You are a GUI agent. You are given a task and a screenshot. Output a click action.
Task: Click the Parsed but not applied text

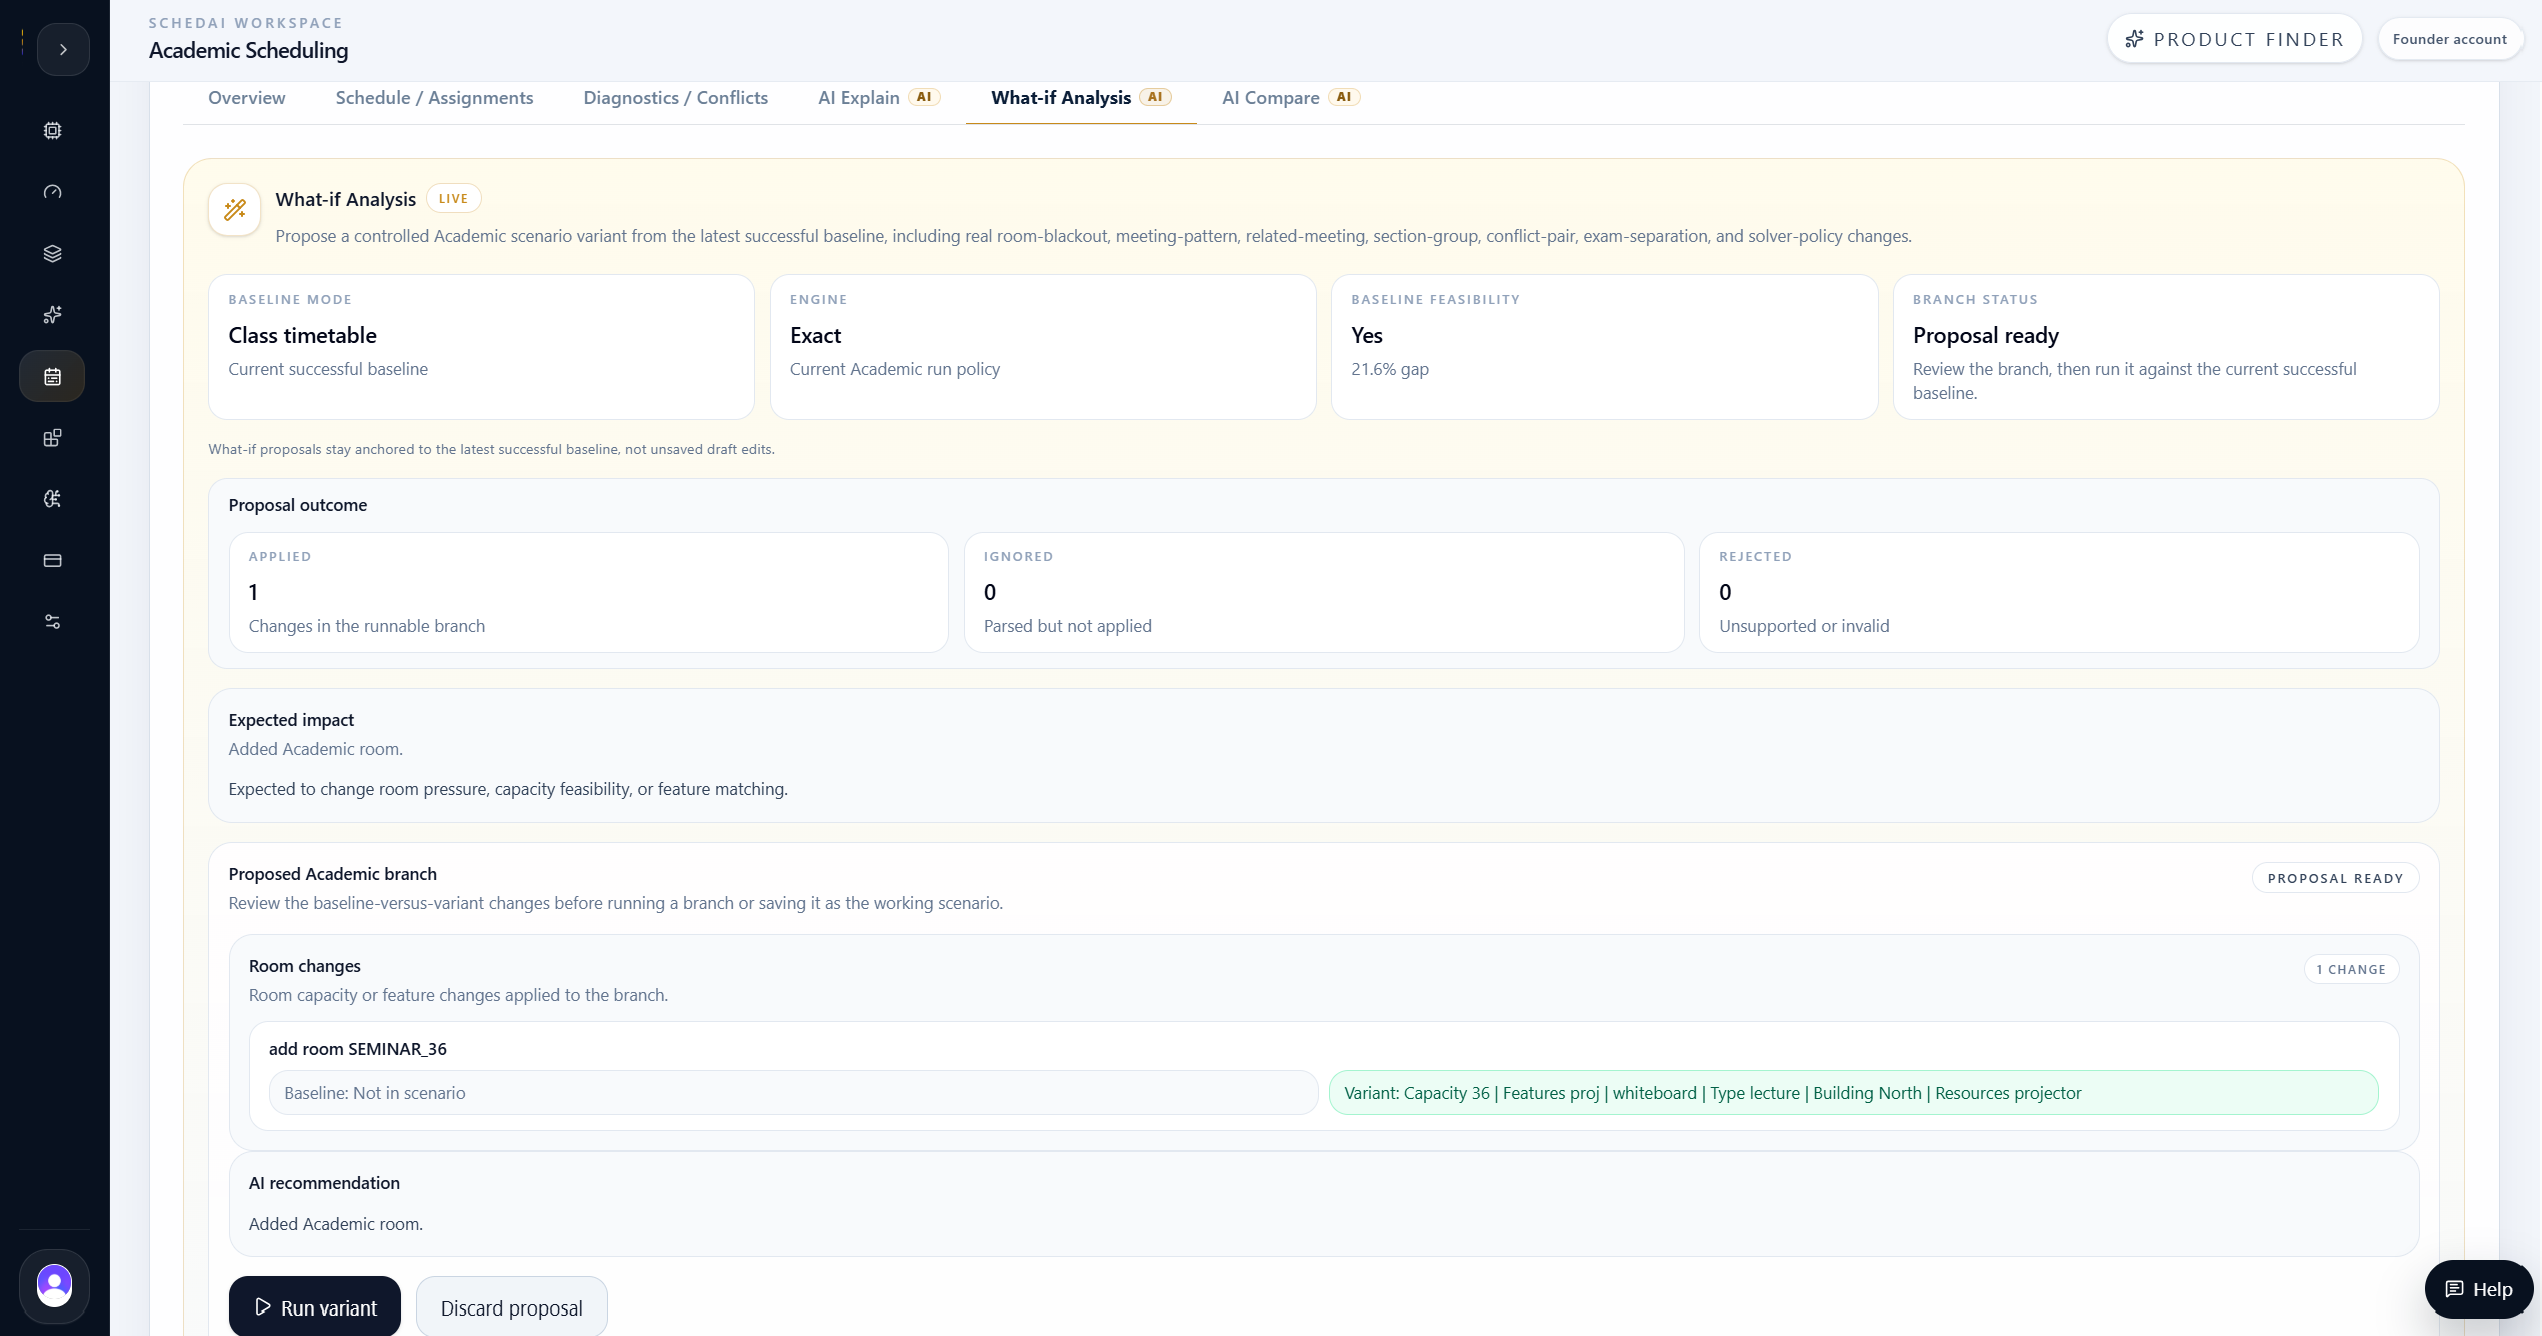click(x=1068, y=626)
